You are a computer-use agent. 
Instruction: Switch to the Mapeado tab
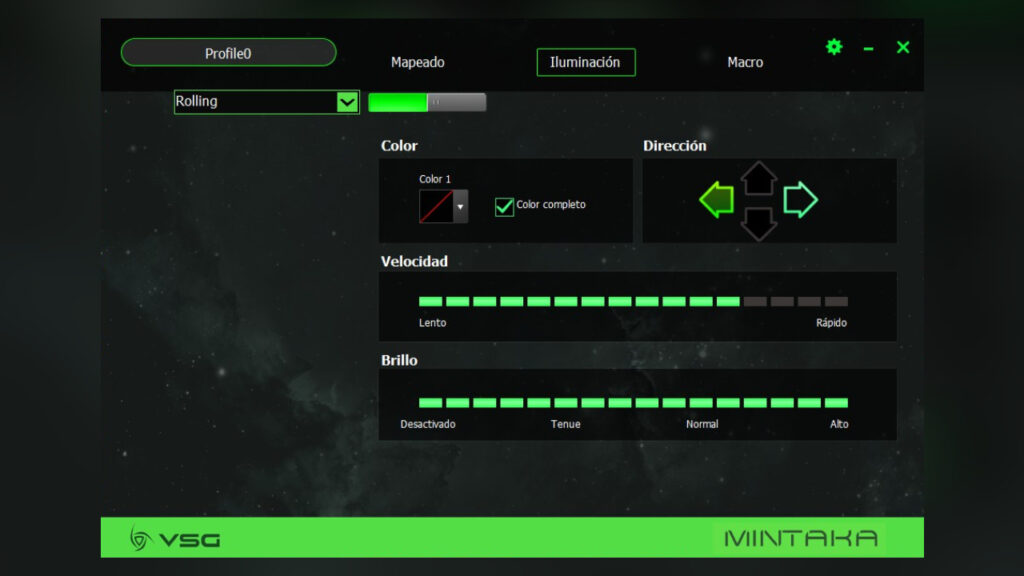click(x=417, y=62)
